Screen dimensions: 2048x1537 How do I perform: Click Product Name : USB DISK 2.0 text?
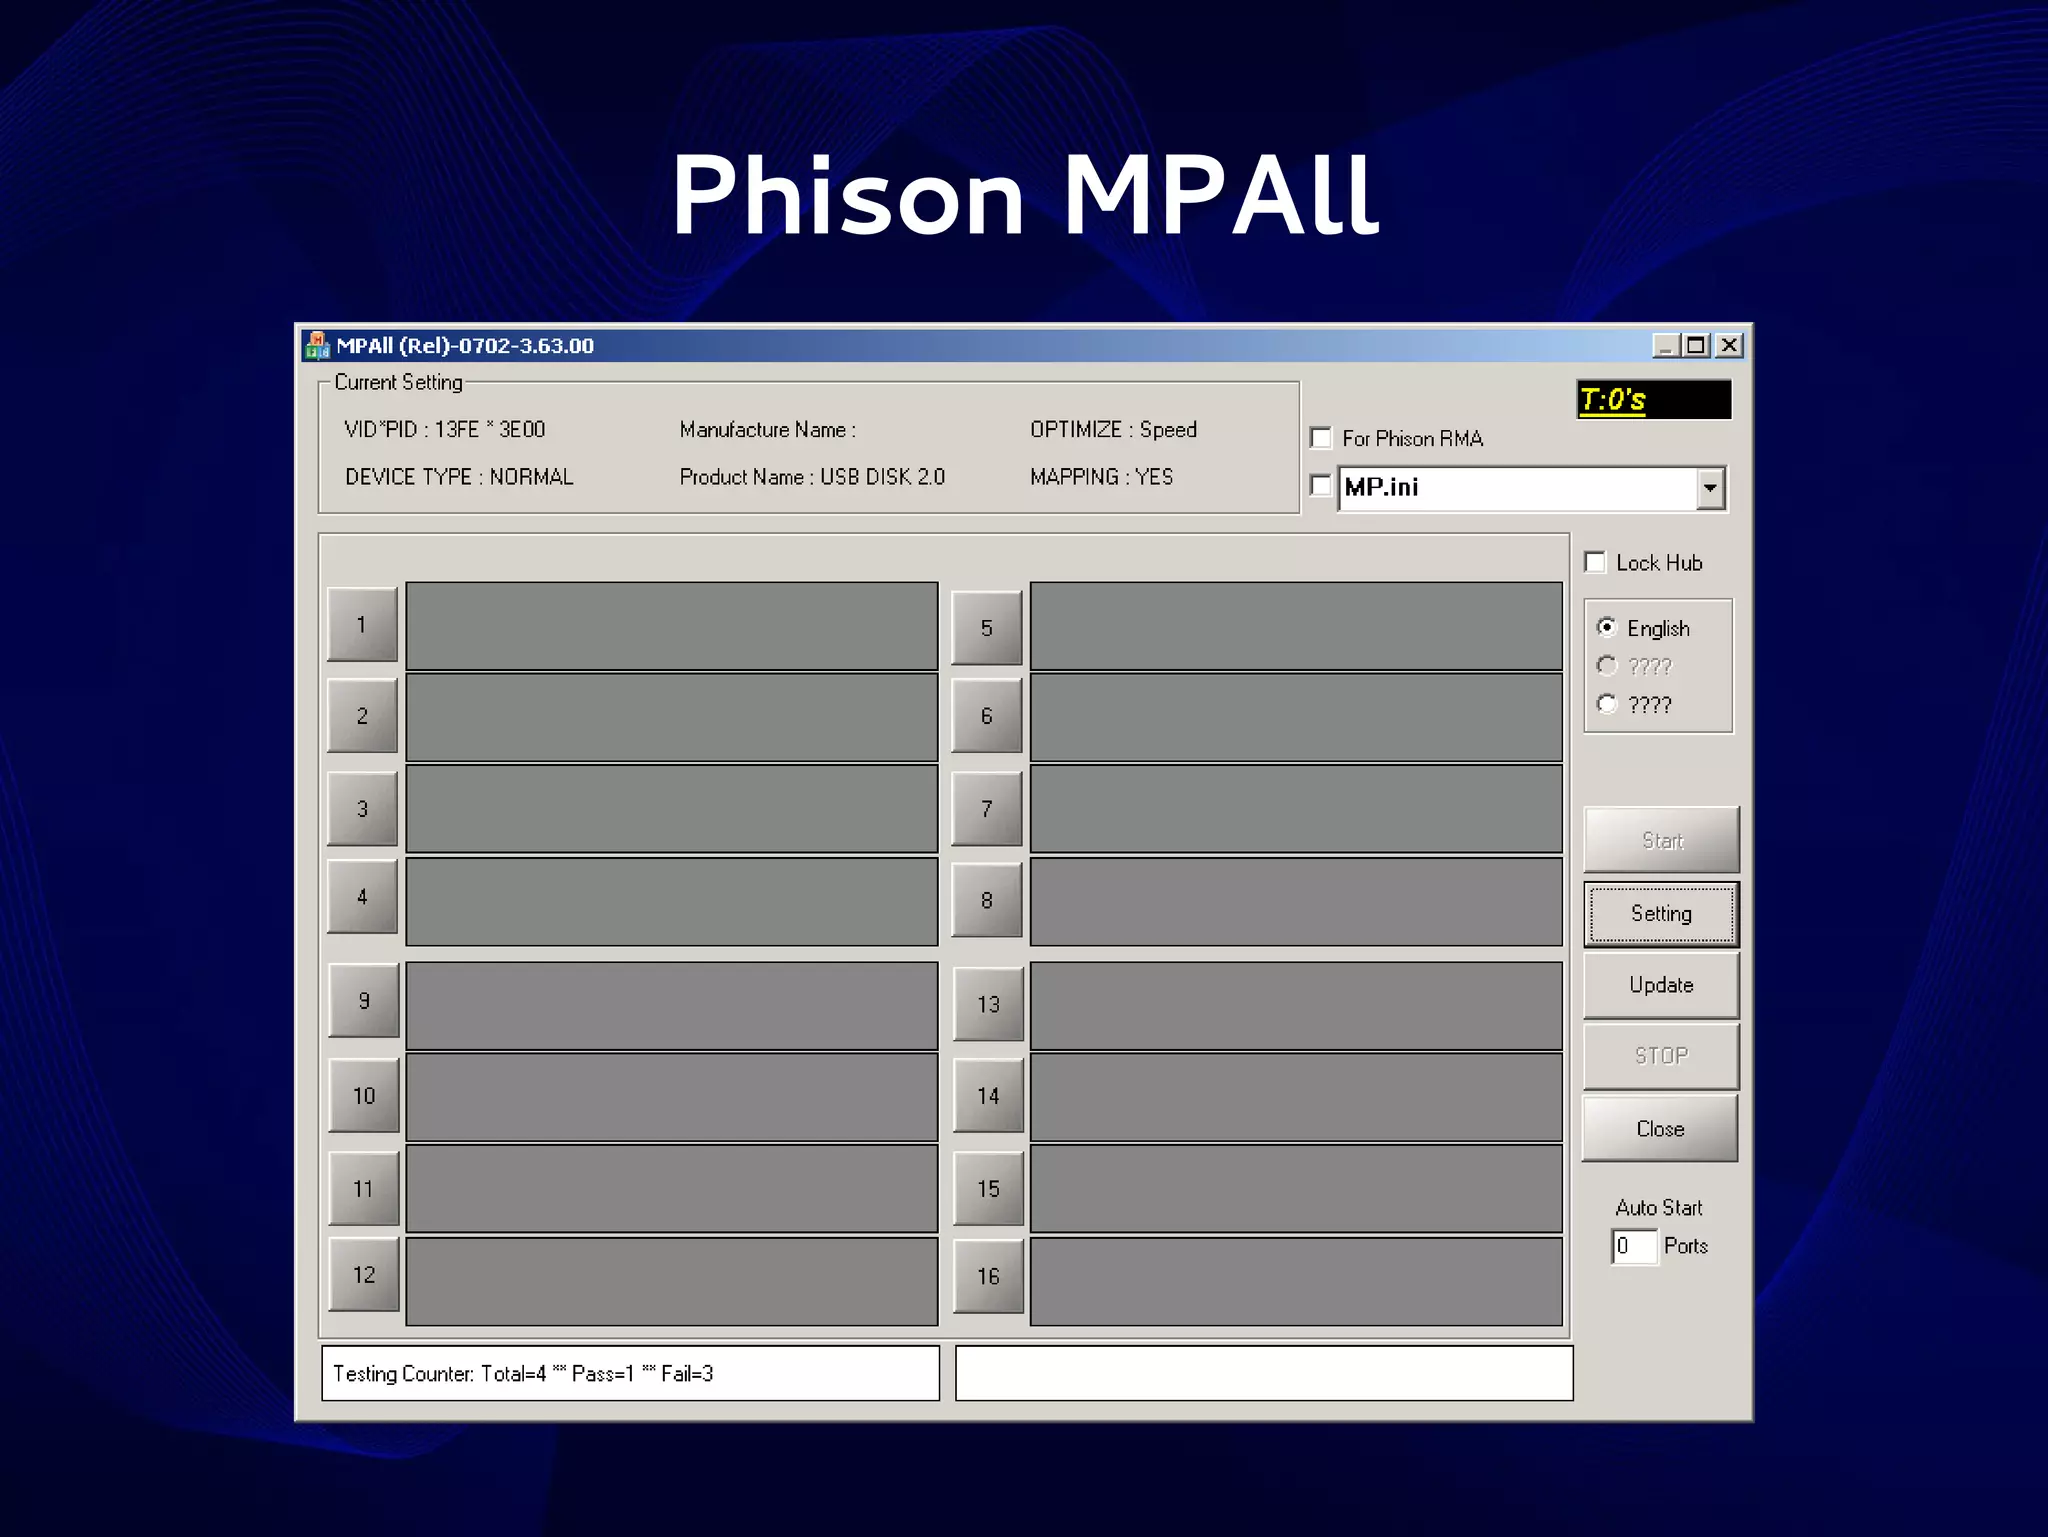point(812,477)
